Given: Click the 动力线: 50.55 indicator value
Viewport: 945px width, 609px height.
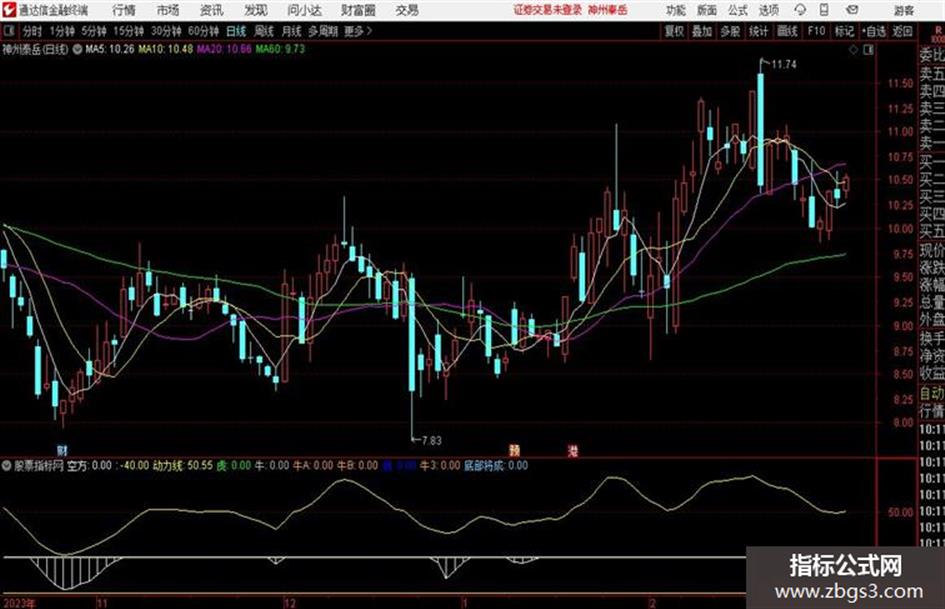Looking at the screenshot, I should coord(183,465).
